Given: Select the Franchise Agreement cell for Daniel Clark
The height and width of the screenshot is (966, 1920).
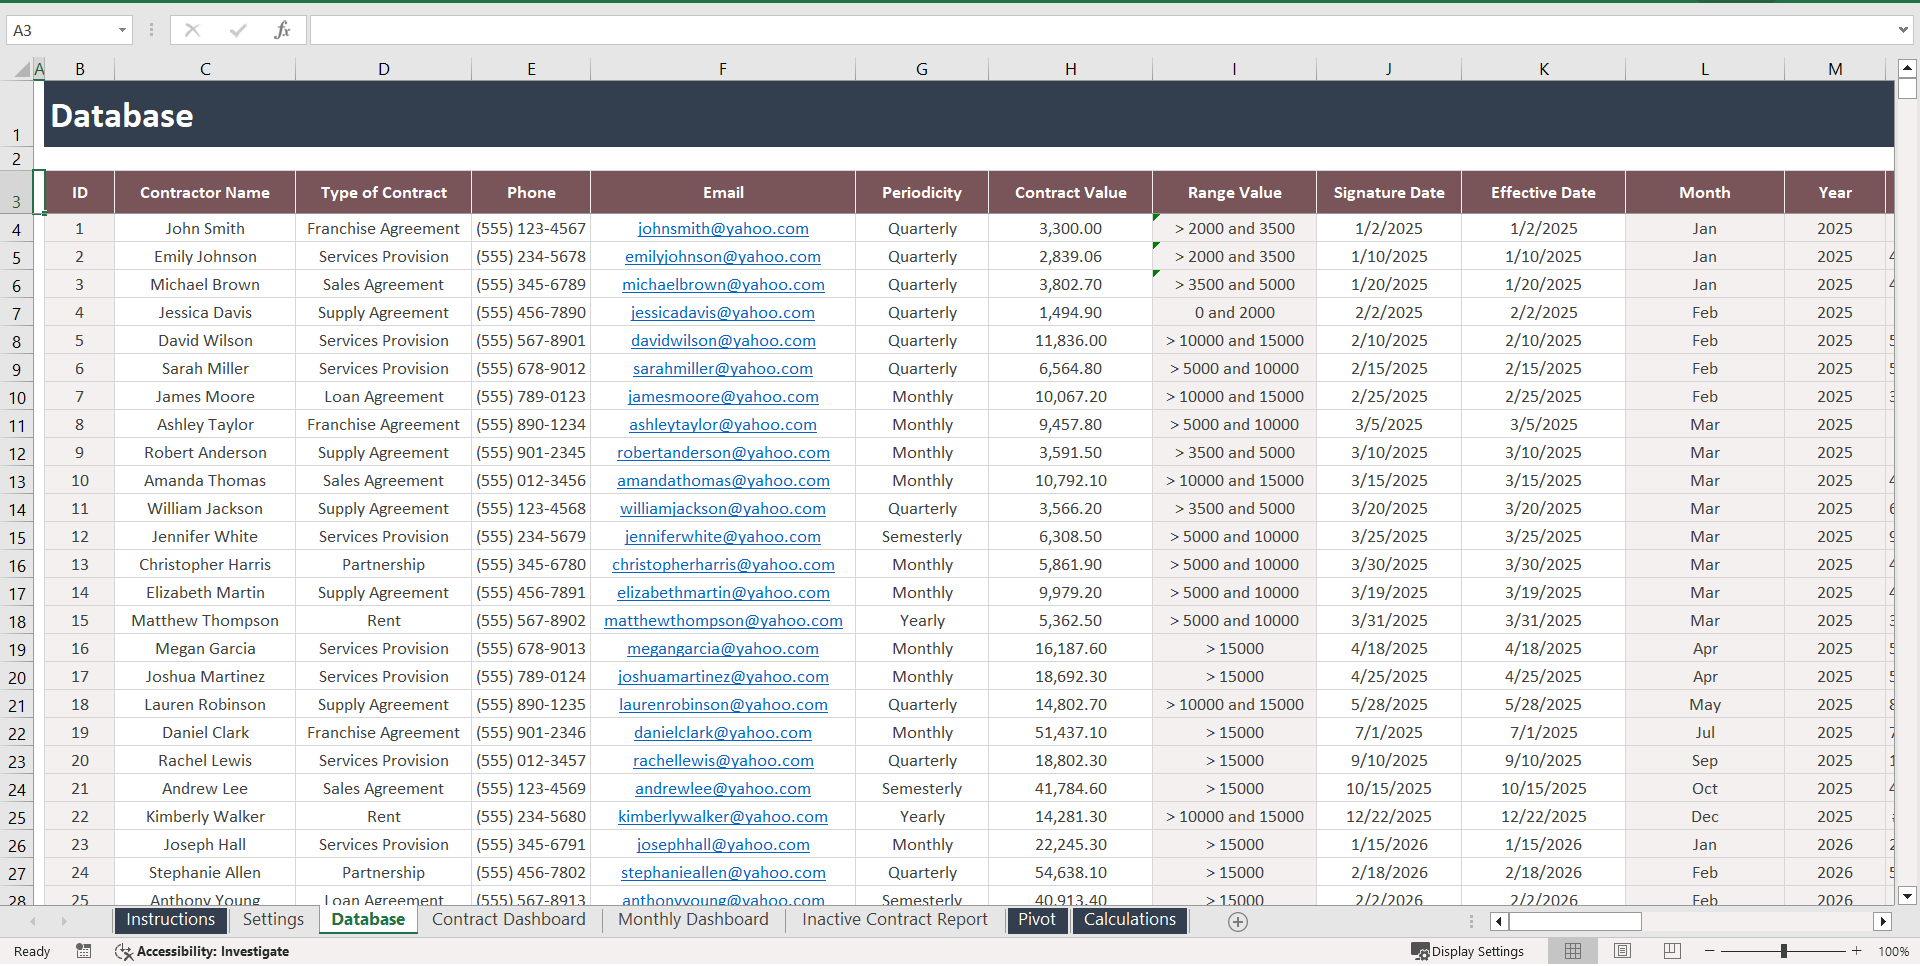Looking at the screenshot, I should pos(383,733).
